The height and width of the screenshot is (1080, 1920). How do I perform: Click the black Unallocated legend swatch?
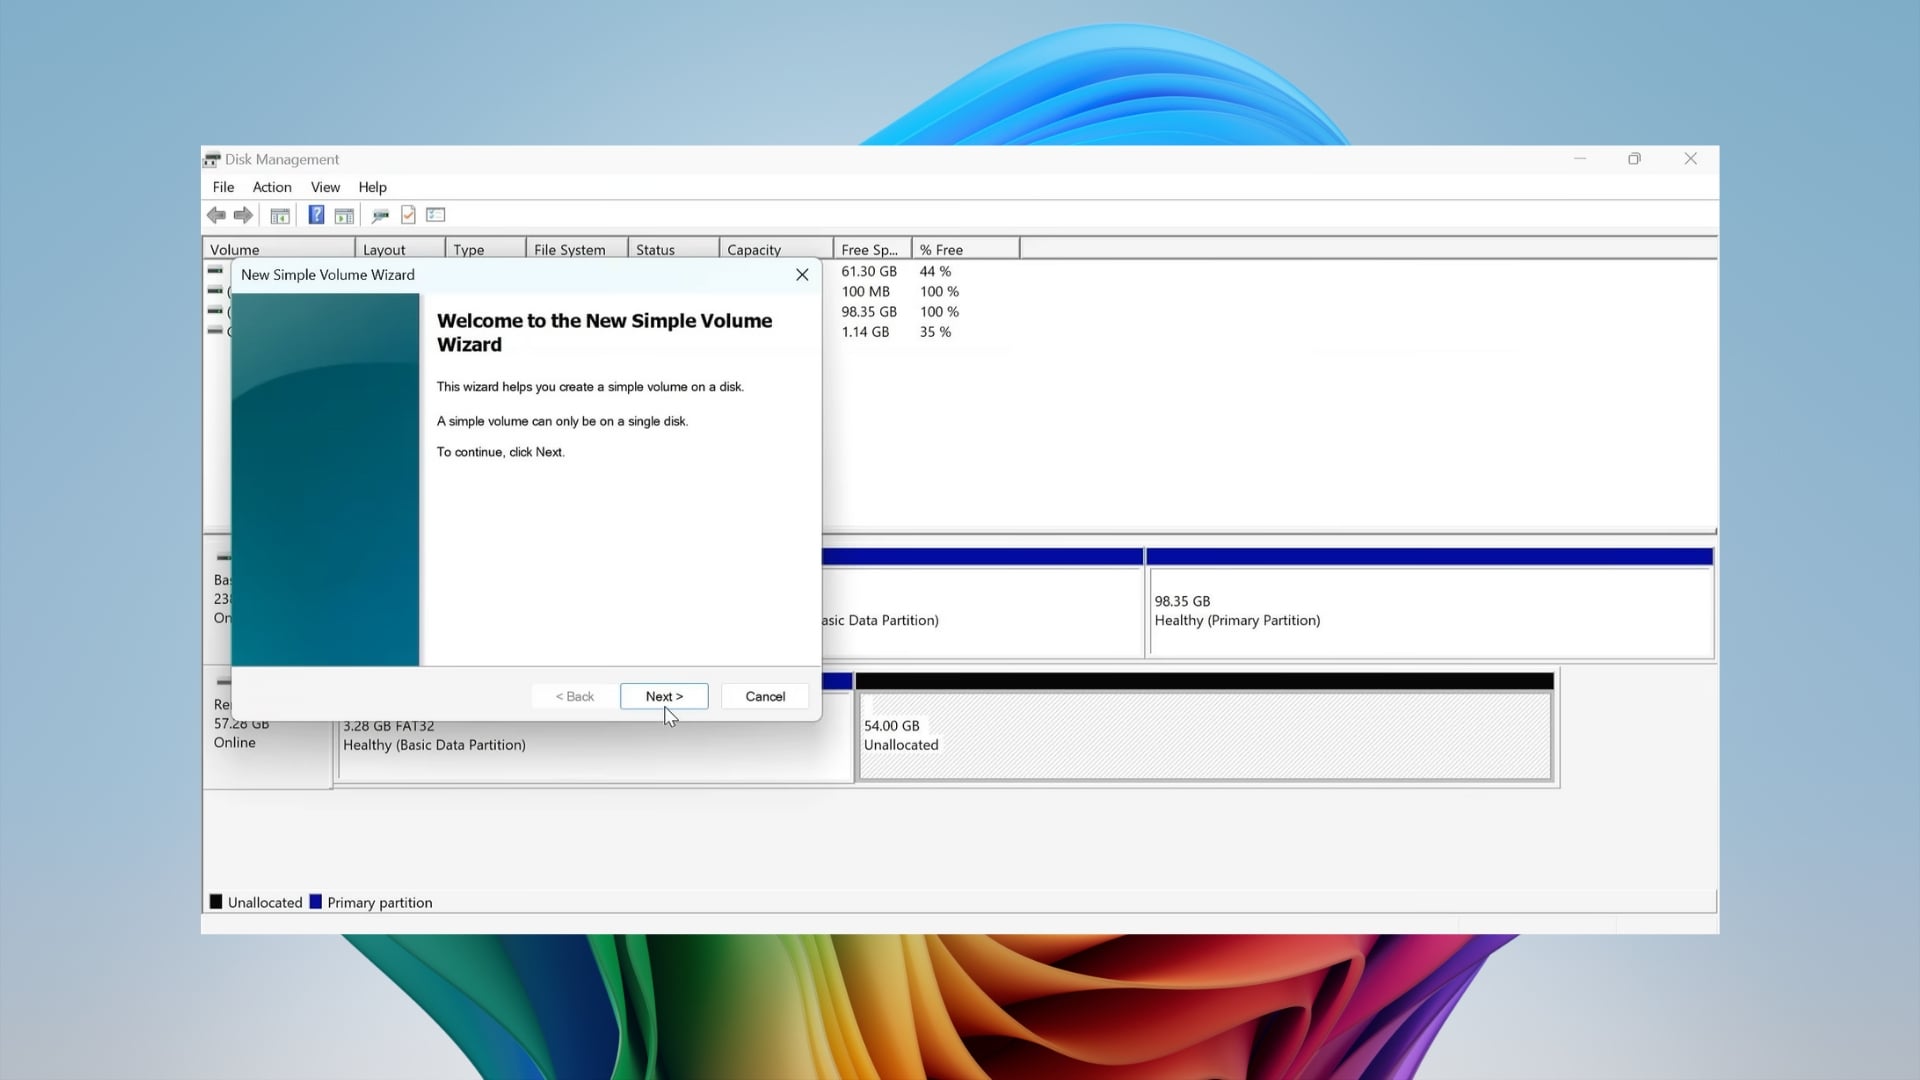pos(215,901)
